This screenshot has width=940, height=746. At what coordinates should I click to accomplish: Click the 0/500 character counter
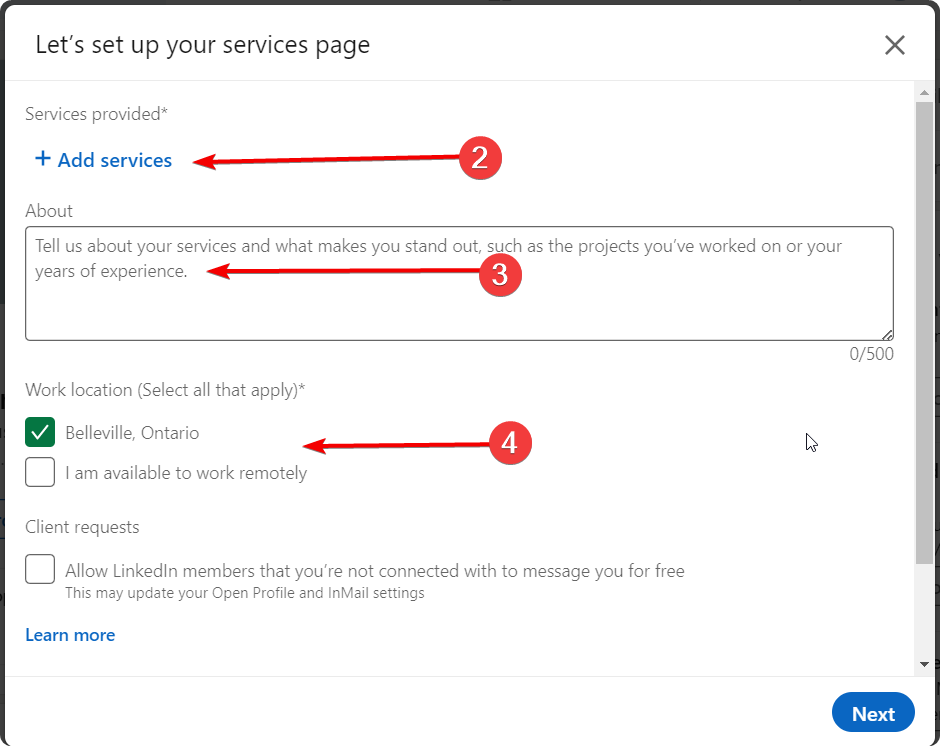pyautogui.click(x=871, y=354)
